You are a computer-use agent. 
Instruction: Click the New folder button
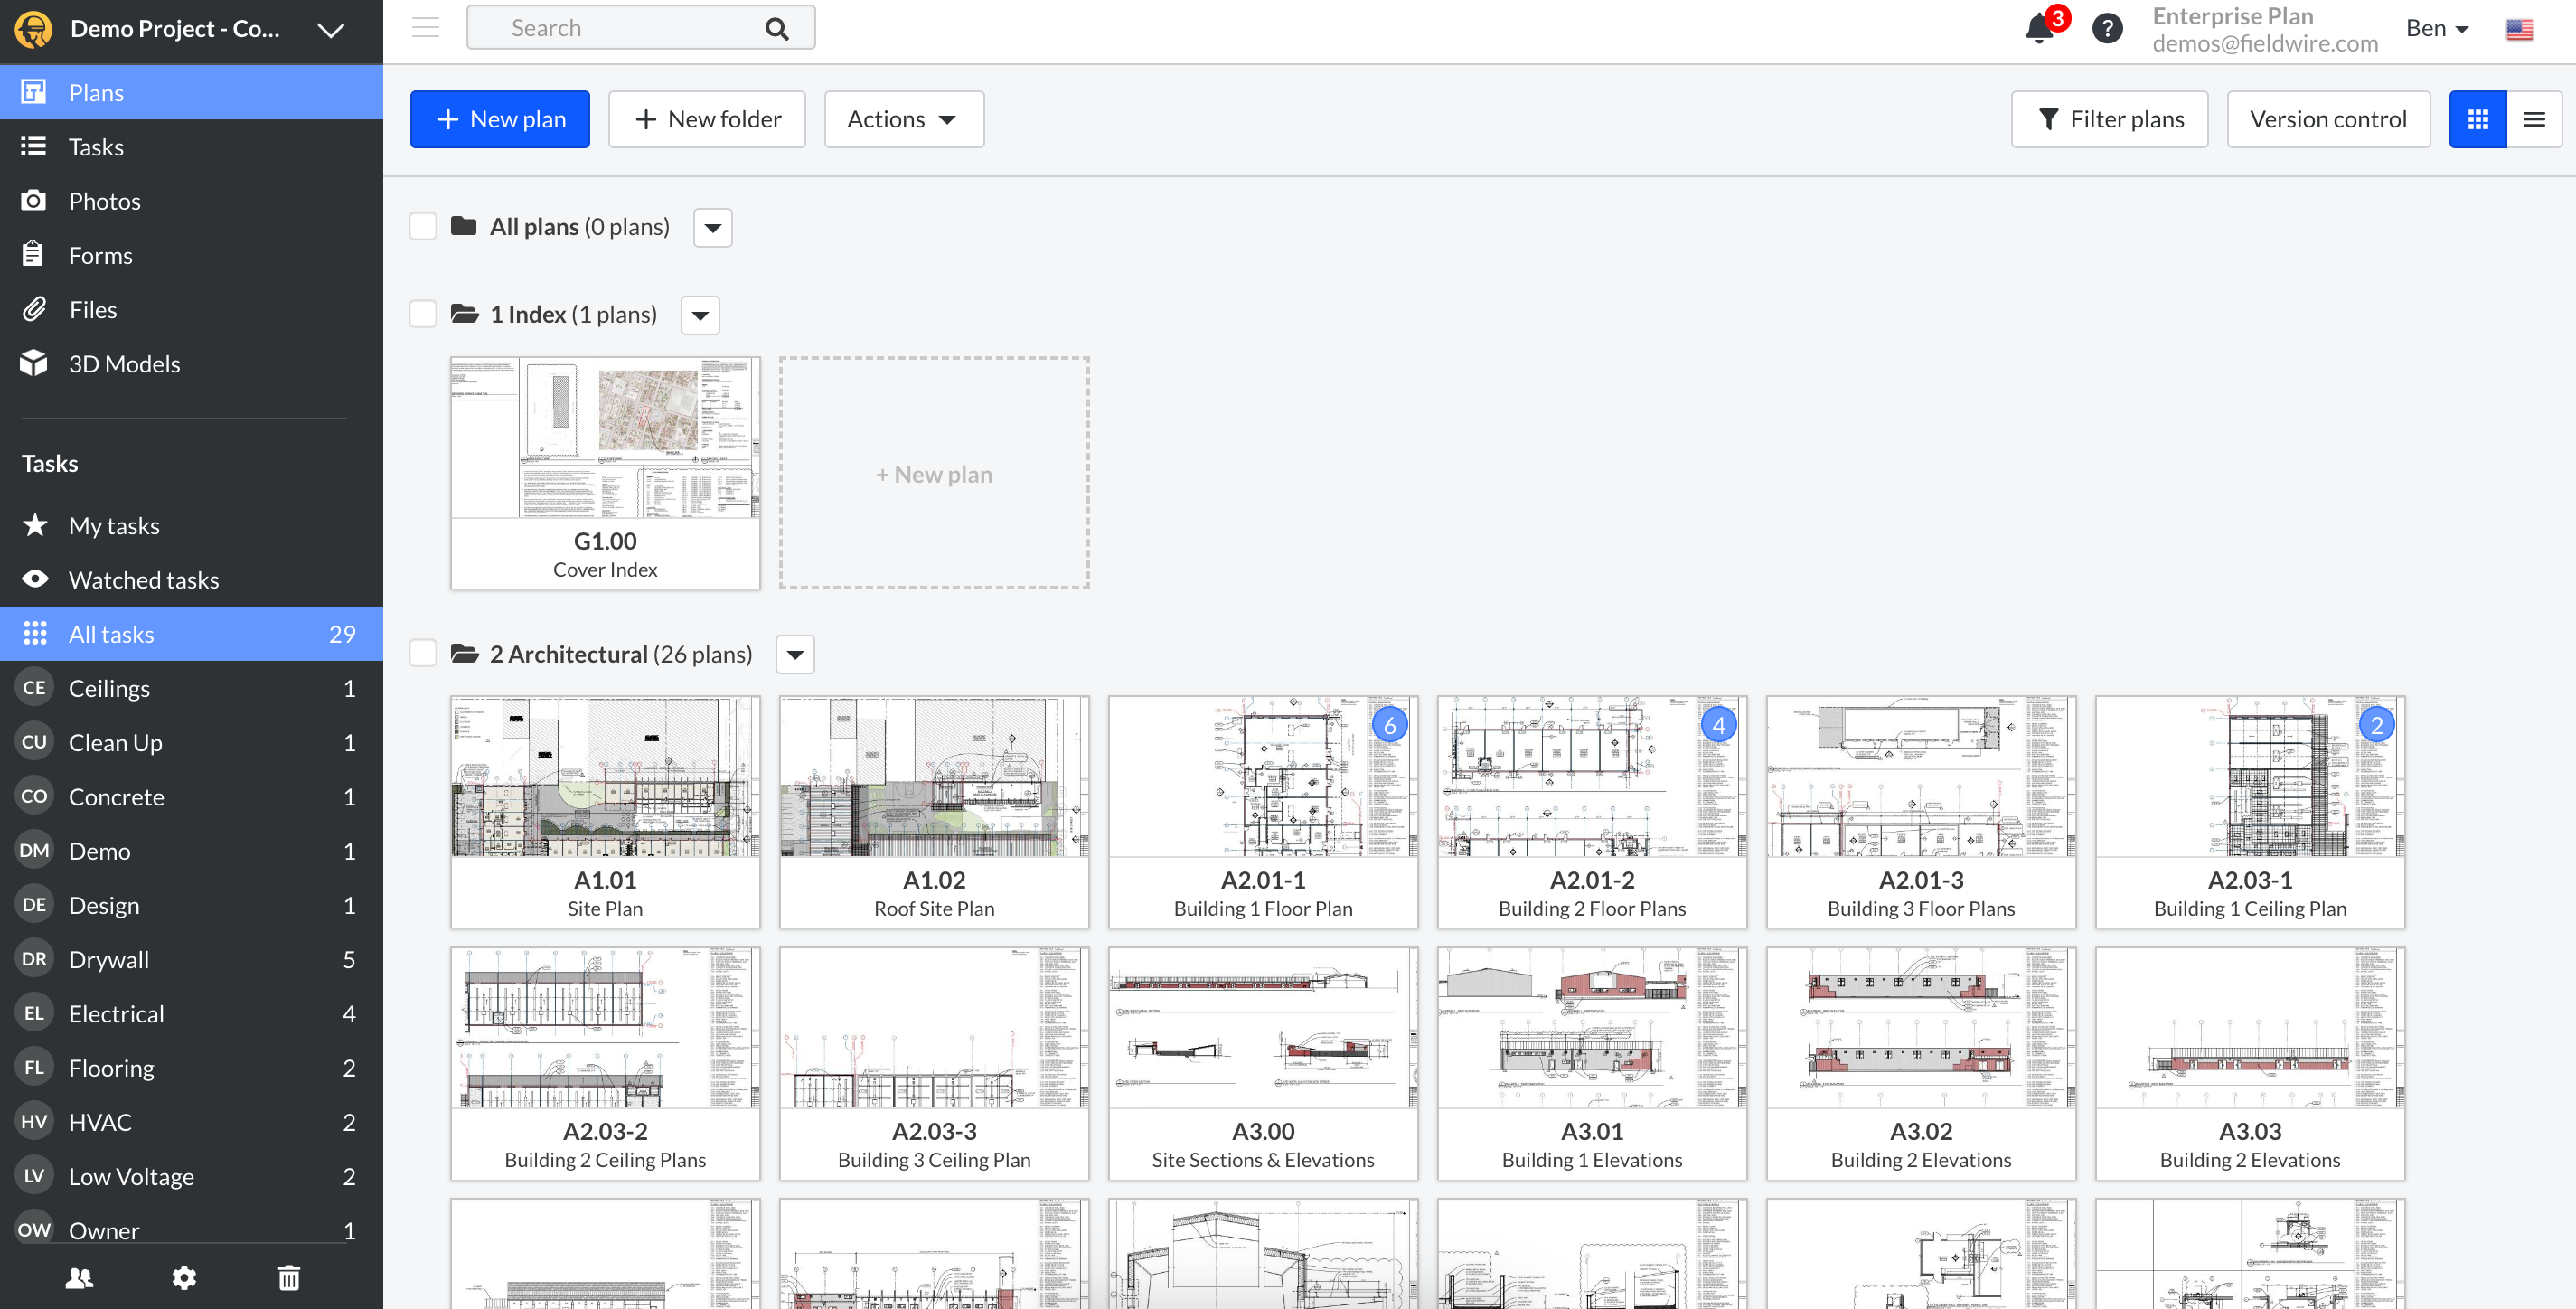click(707, 118)
